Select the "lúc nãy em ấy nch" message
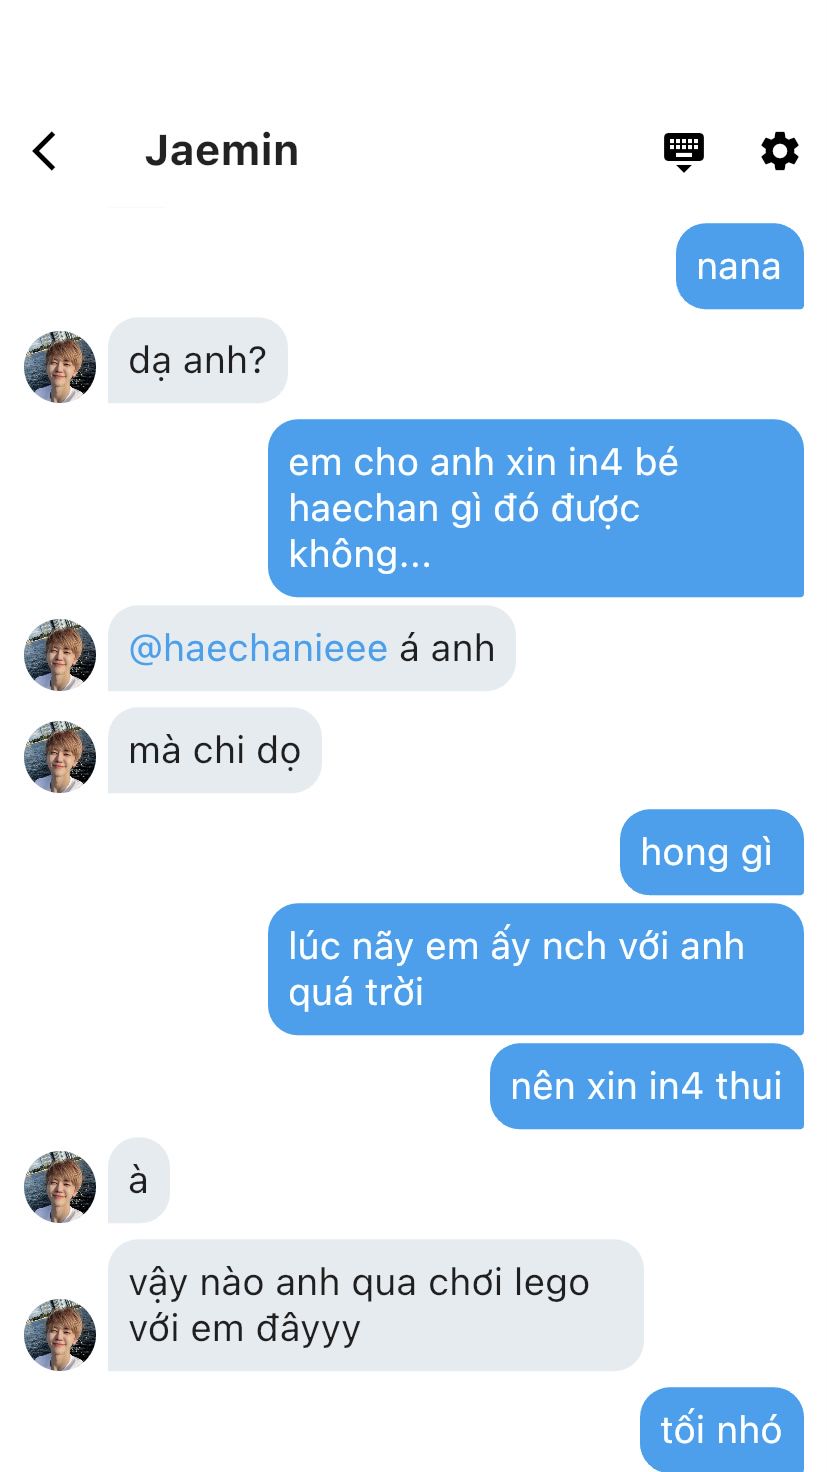Screen dimensions: 827x1472 click(x=536, y=969)
